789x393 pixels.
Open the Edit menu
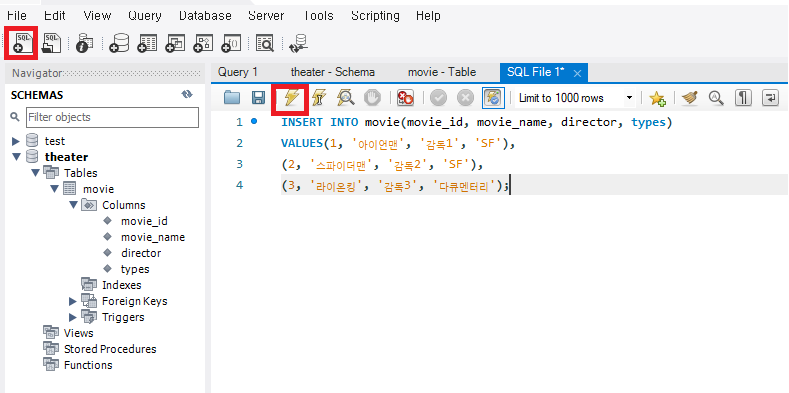[55, 16]
